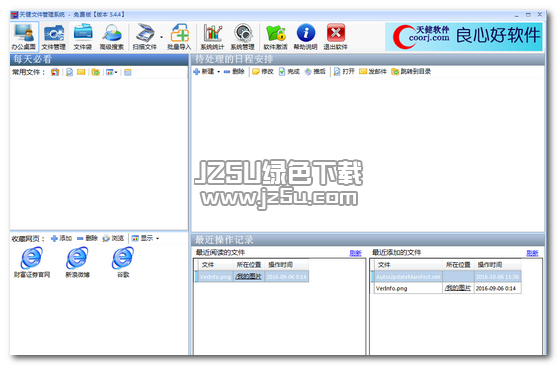Mark schedule 完成 complete
Image resolution: width=558 pixels, height=366 pixels.
tap(289, 72)
